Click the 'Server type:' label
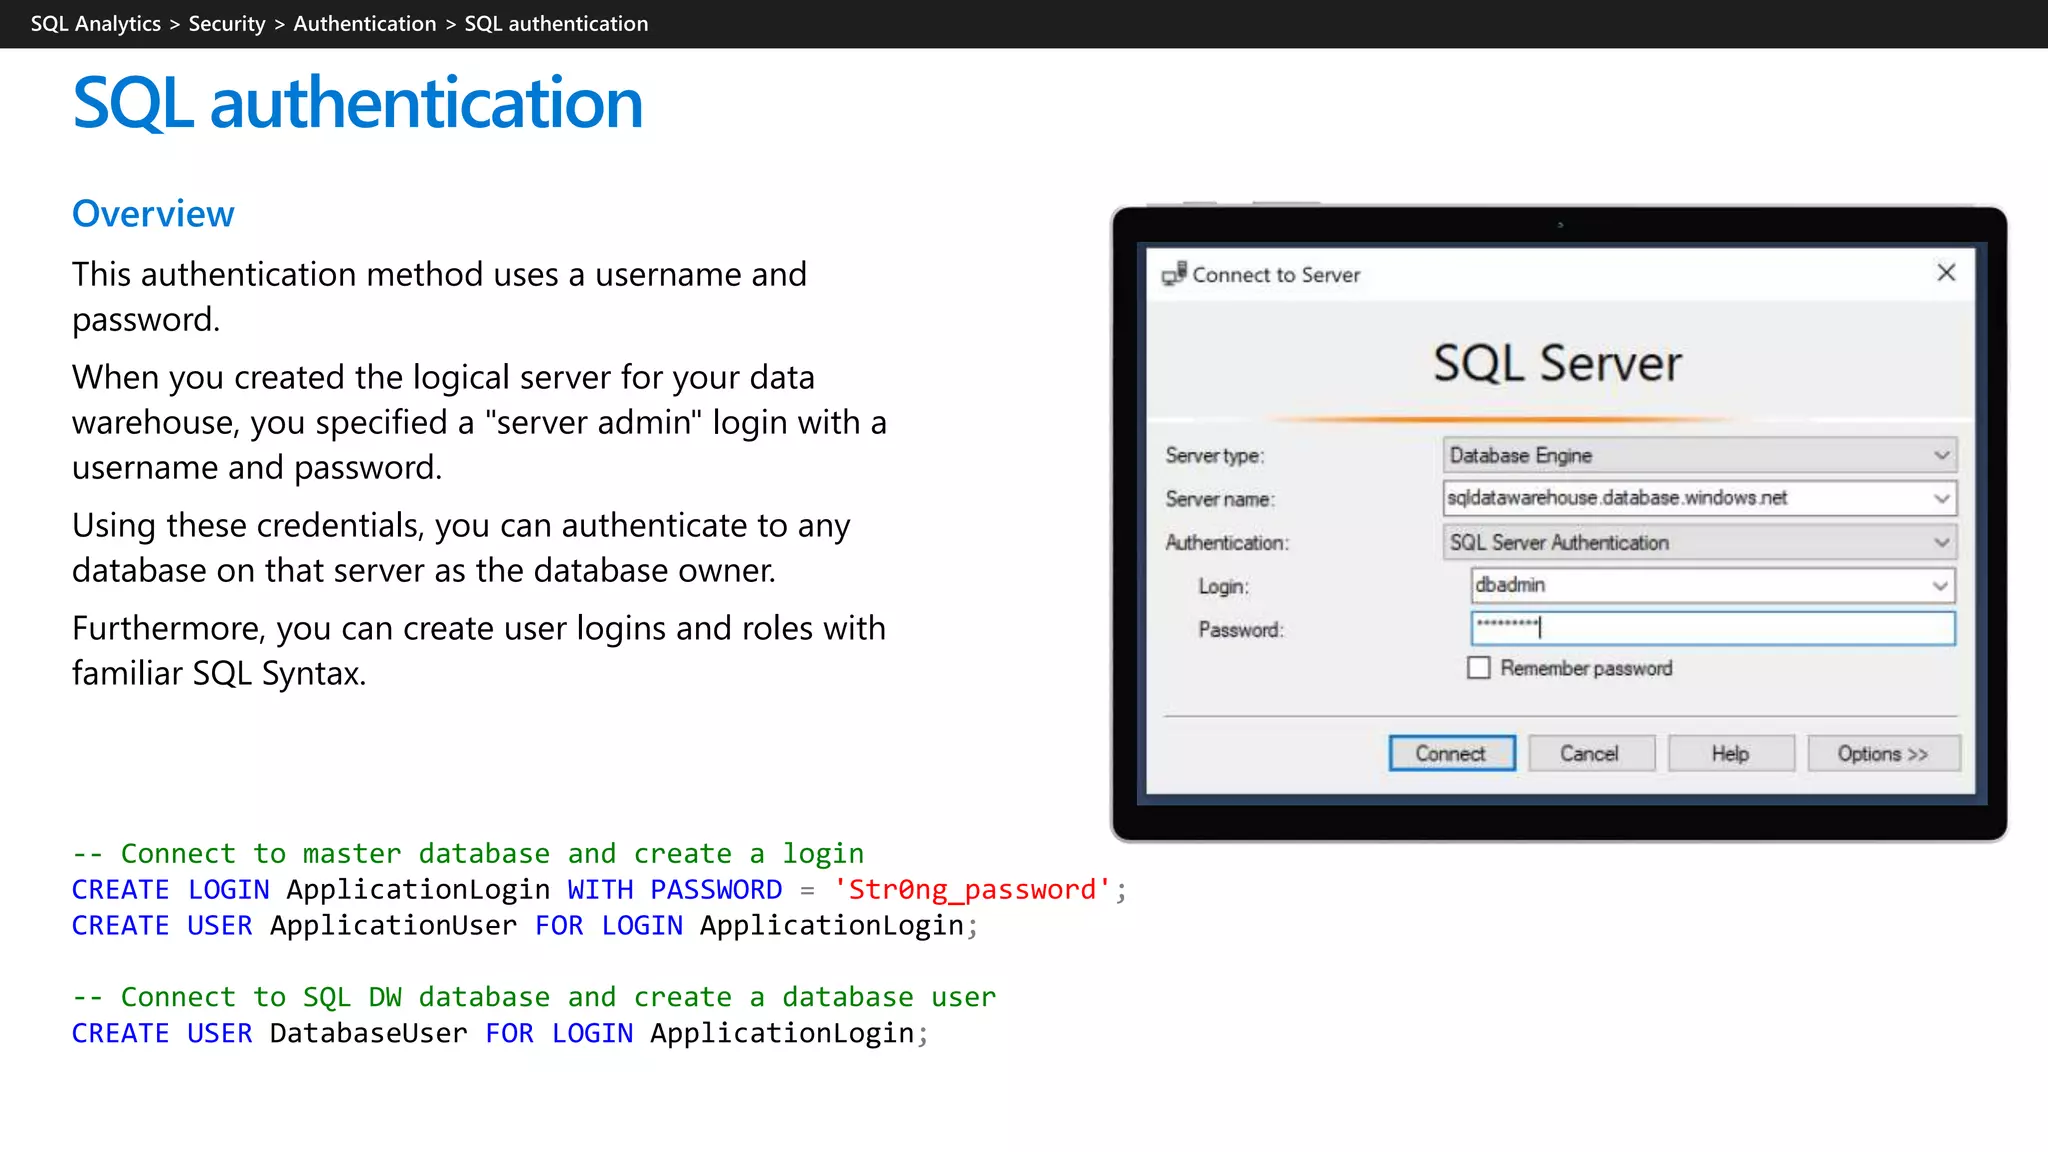 click(1214, 456)
